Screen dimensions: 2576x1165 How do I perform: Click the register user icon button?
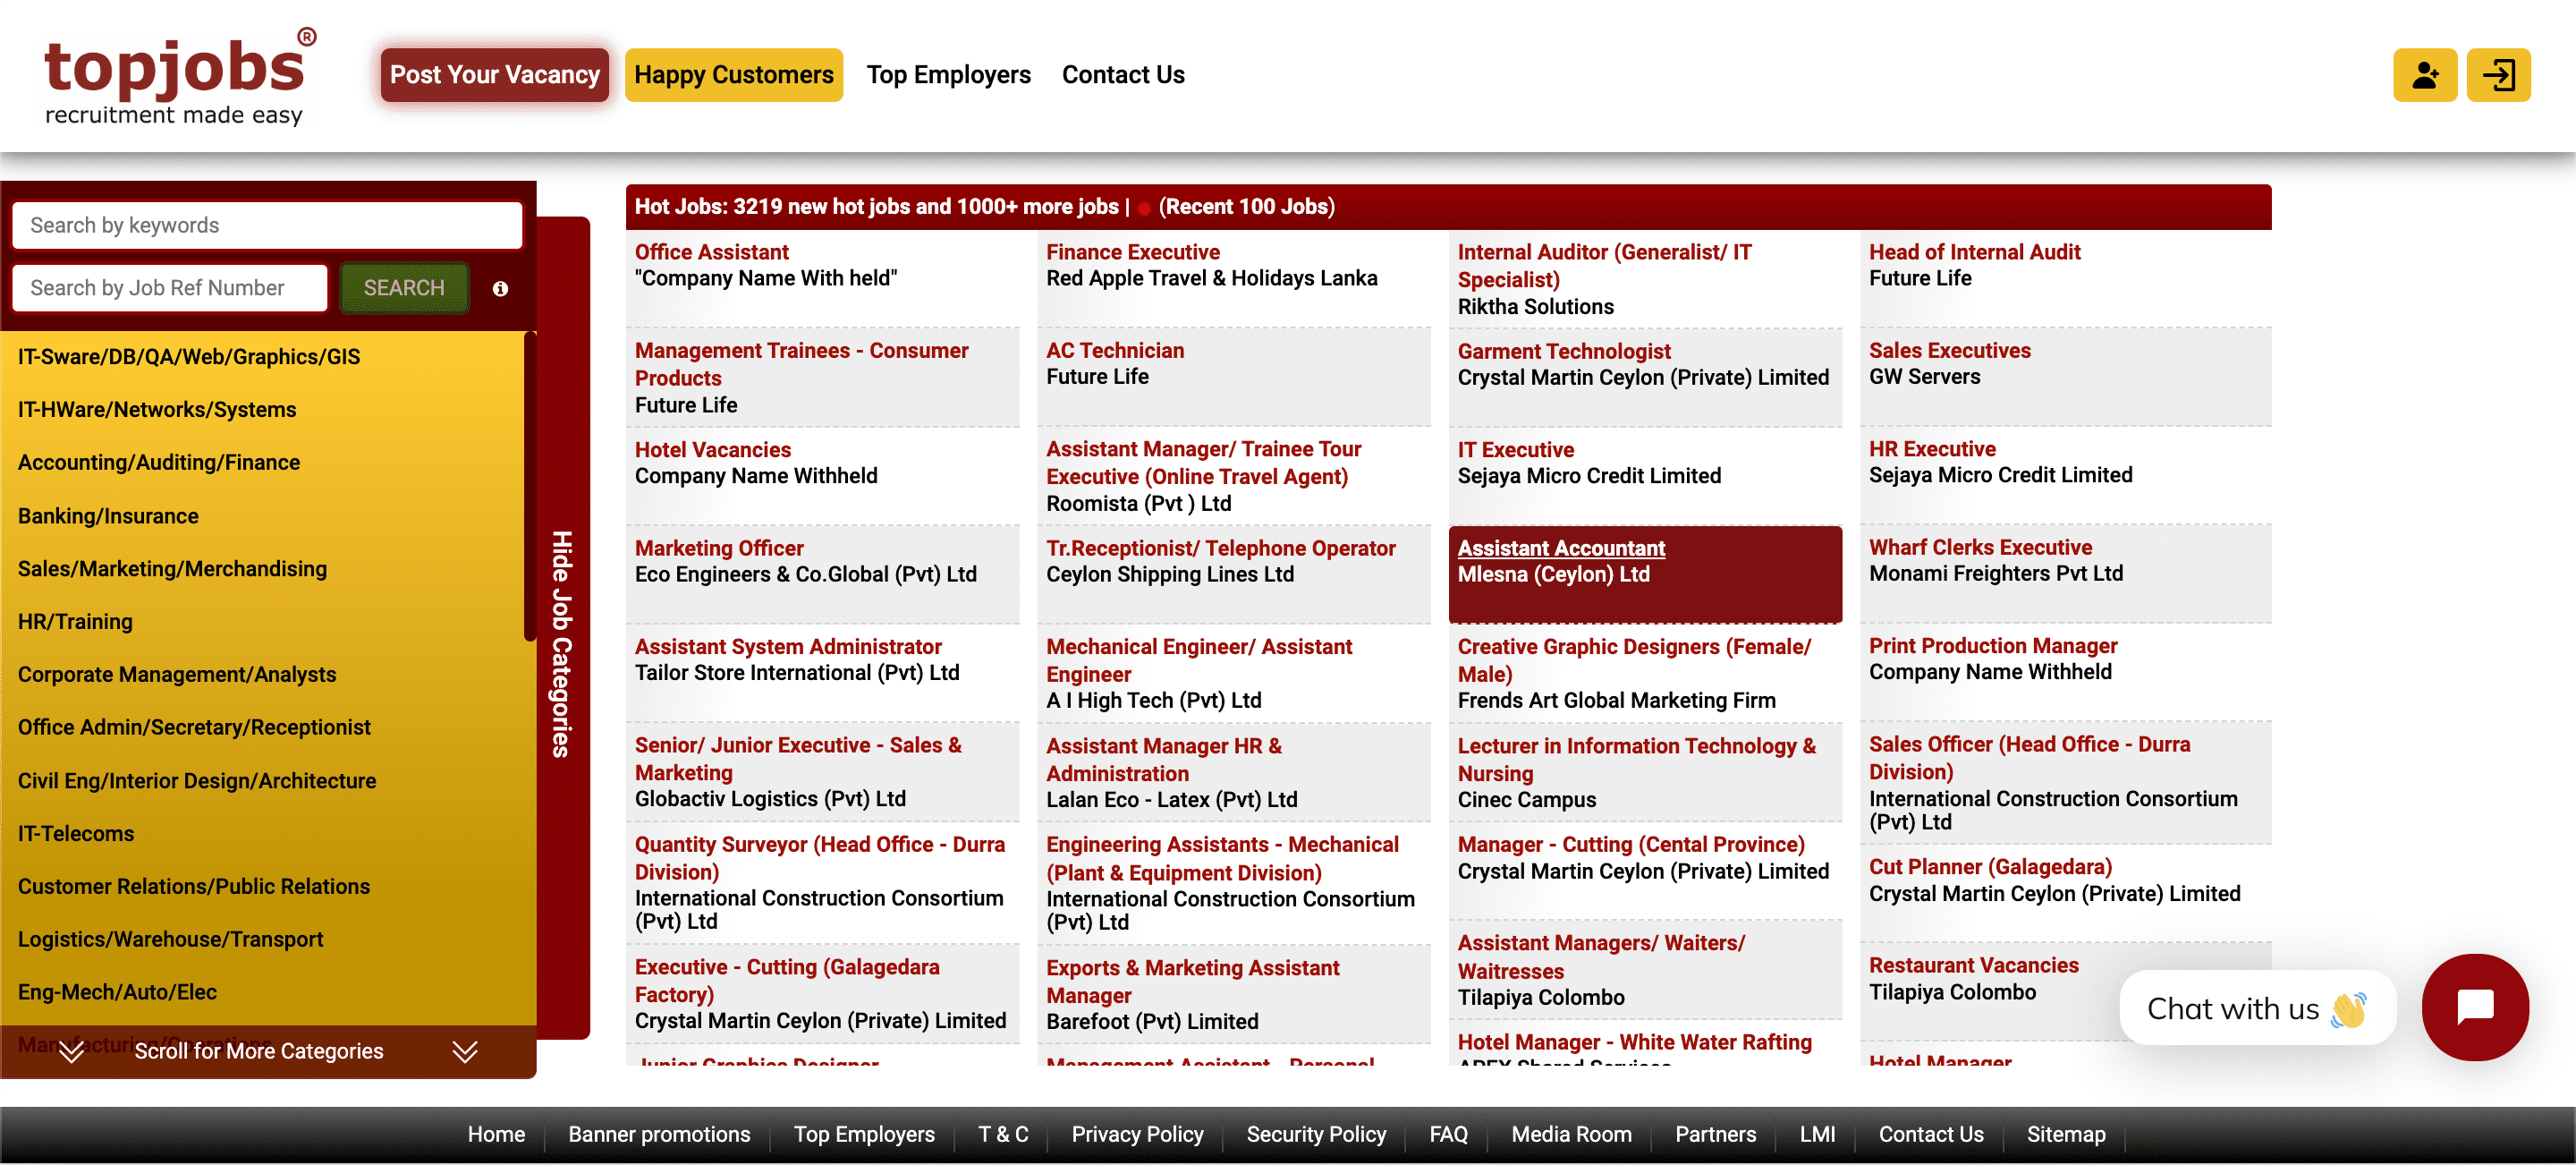click(2424, 75)
